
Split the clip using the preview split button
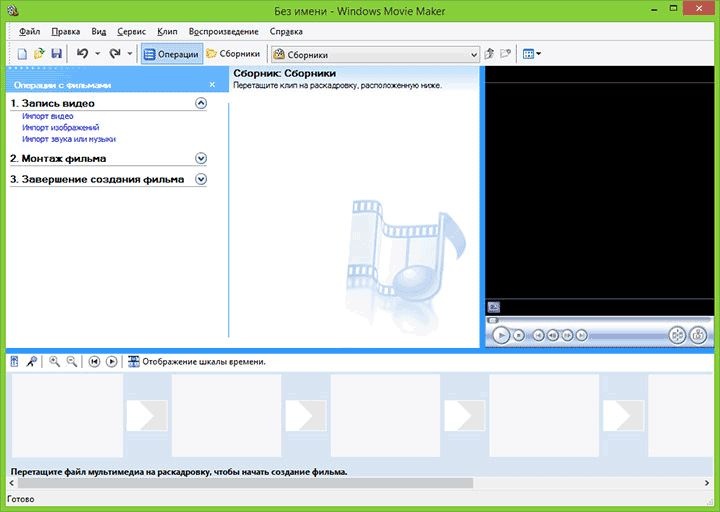676,336
